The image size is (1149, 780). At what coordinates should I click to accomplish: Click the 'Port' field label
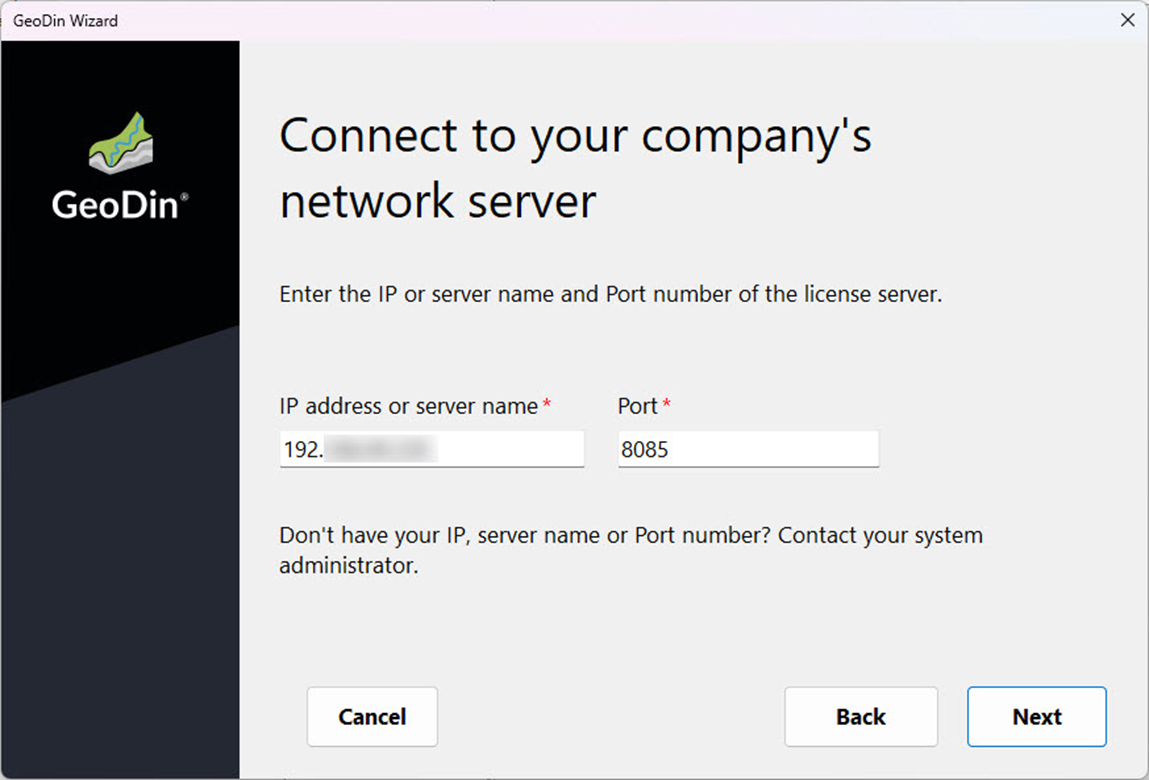coord(638,406)
